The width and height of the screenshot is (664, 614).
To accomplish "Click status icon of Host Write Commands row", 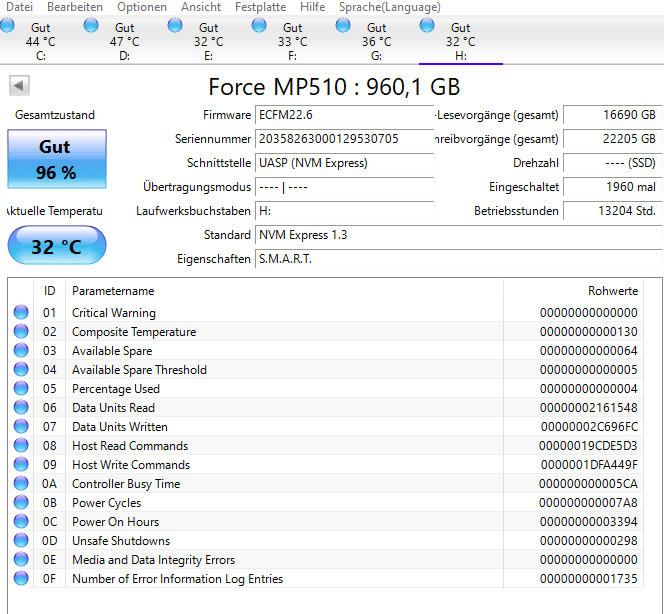I will pos(21,464).
